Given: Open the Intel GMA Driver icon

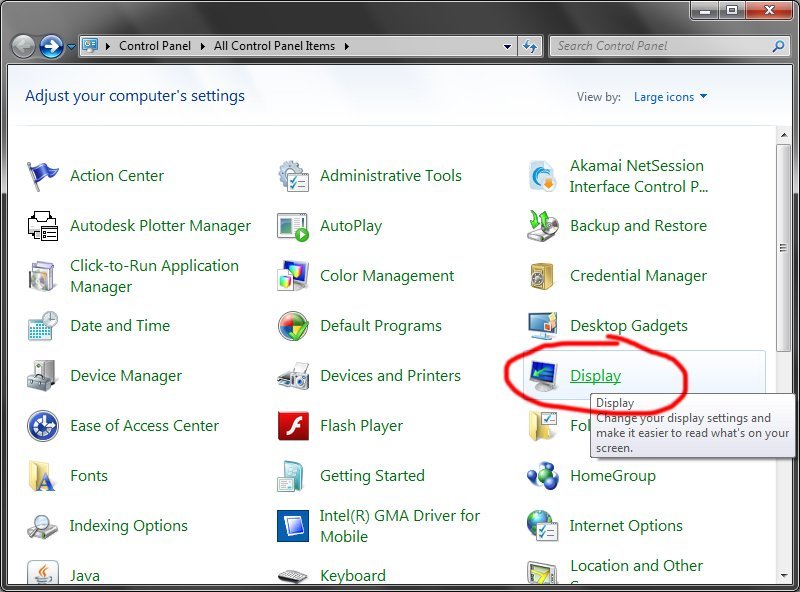Looking at the screenshot, I should click(293, 526).
